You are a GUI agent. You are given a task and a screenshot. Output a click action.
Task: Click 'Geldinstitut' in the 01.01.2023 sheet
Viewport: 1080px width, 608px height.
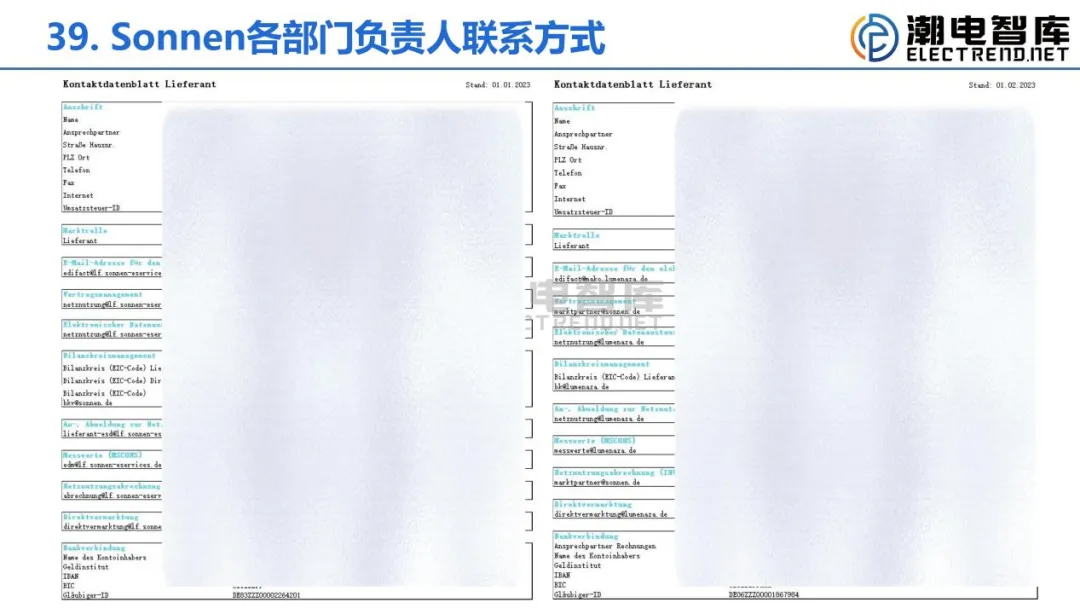pos(85,567)
